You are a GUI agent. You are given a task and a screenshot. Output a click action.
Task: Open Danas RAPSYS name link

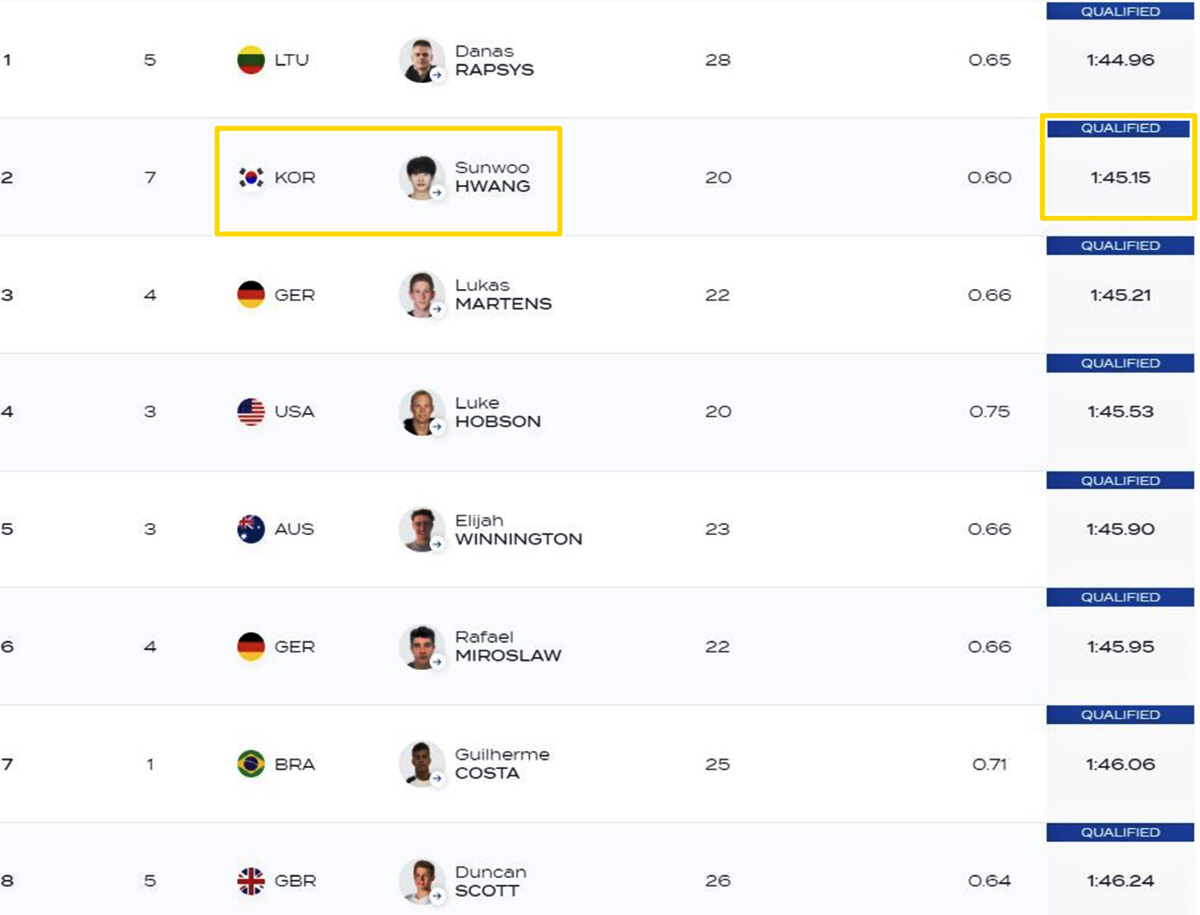(x=494, y=60)
